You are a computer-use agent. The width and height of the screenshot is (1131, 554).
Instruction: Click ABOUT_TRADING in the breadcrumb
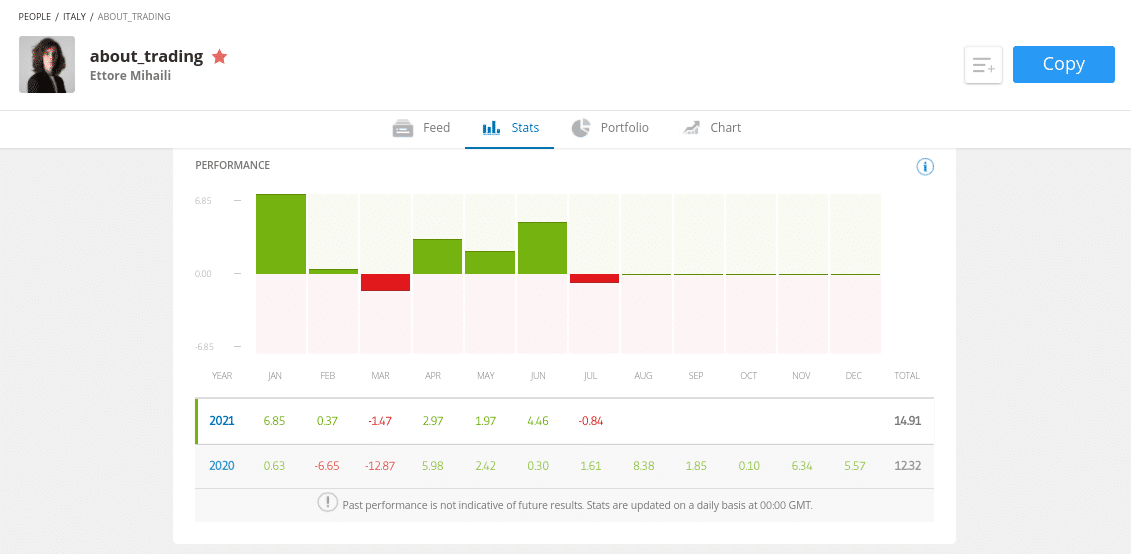[134, 17]
